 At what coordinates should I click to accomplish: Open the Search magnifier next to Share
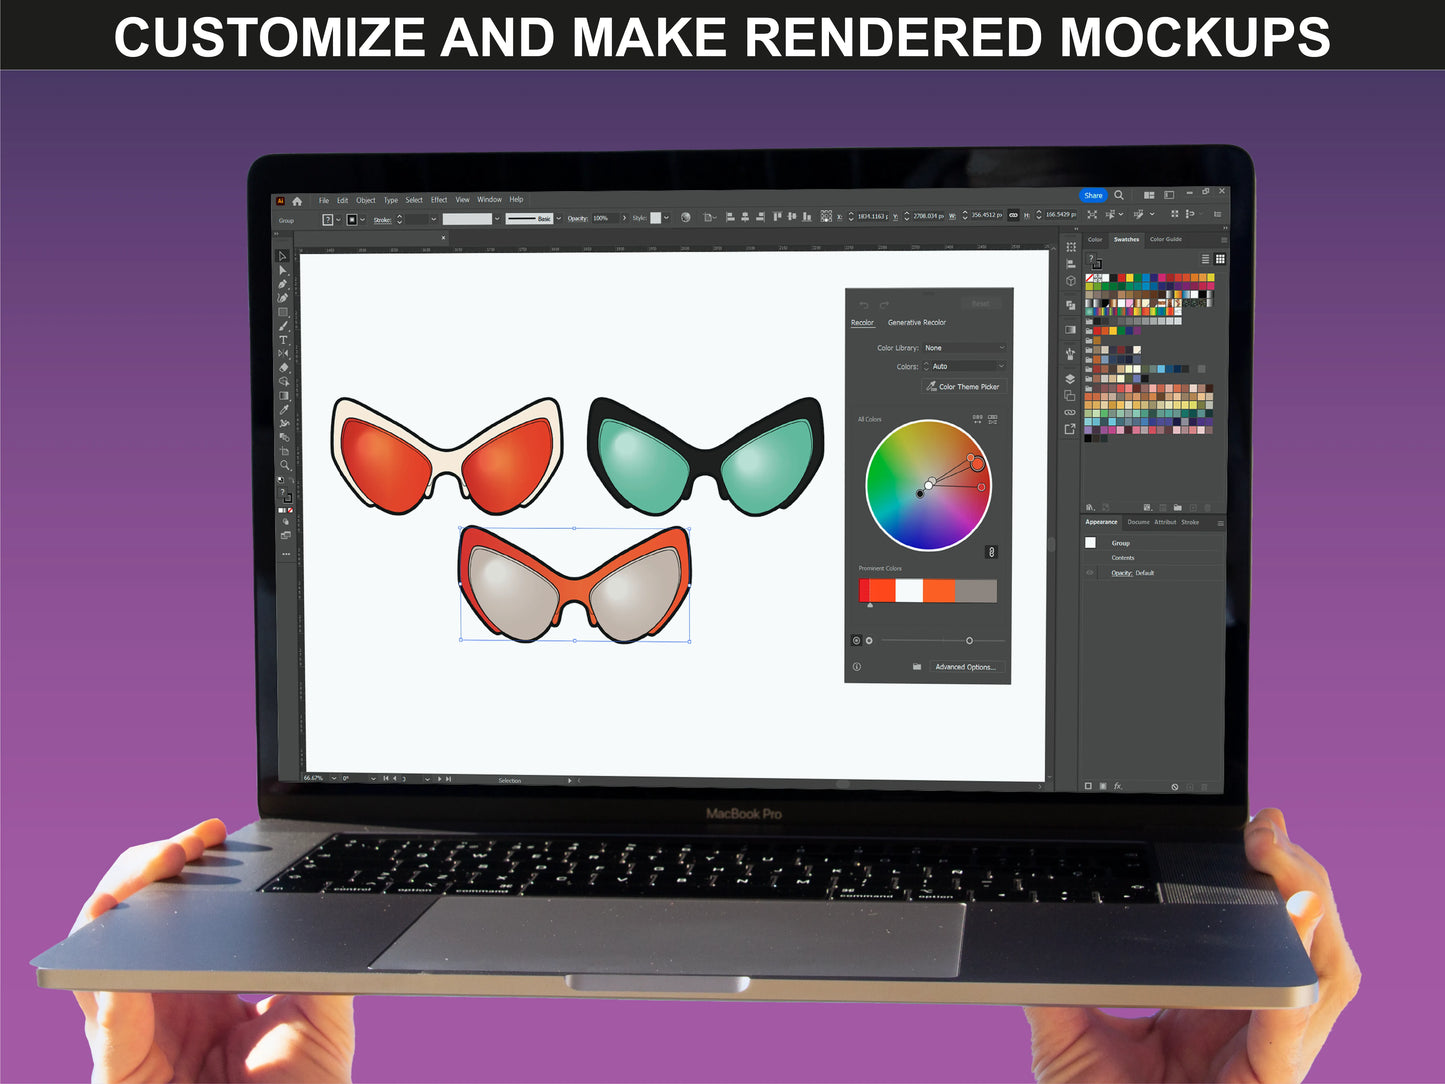coord(1119,195)
